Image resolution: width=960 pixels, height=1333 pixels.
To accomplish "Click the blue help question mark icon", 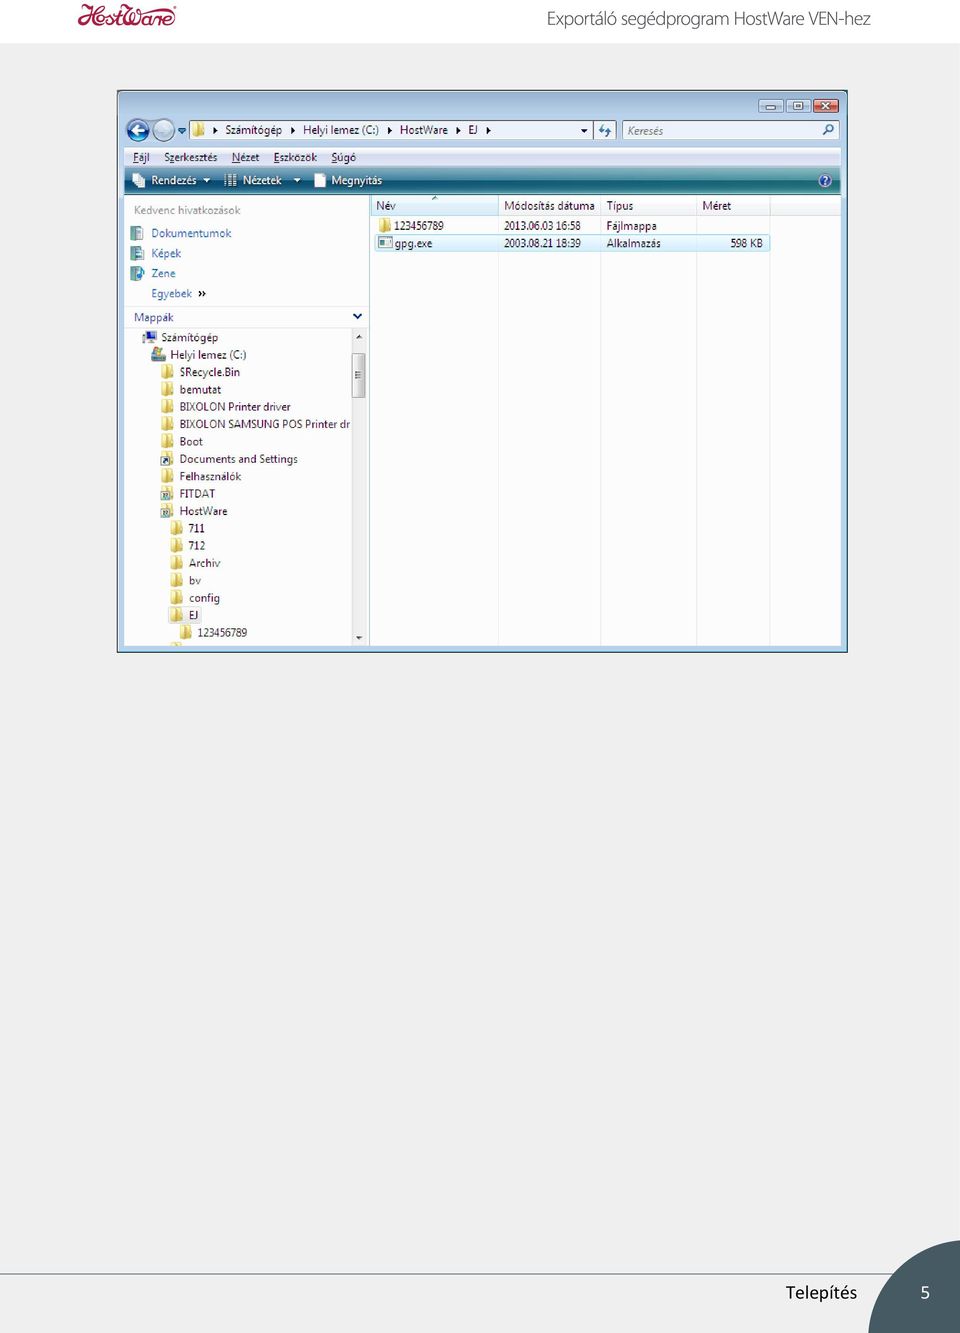I will (x=825, y=181).
